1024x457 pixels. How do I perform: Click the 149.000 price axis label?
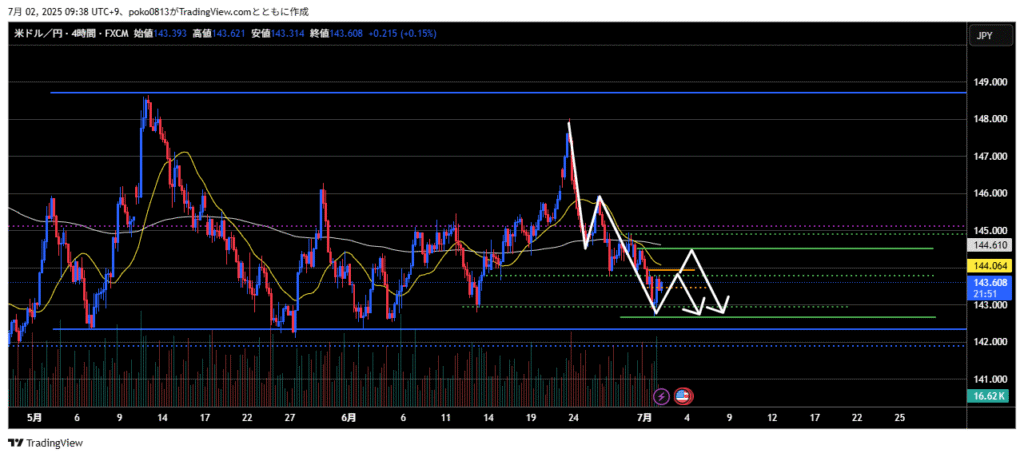(x=989, y=82)
